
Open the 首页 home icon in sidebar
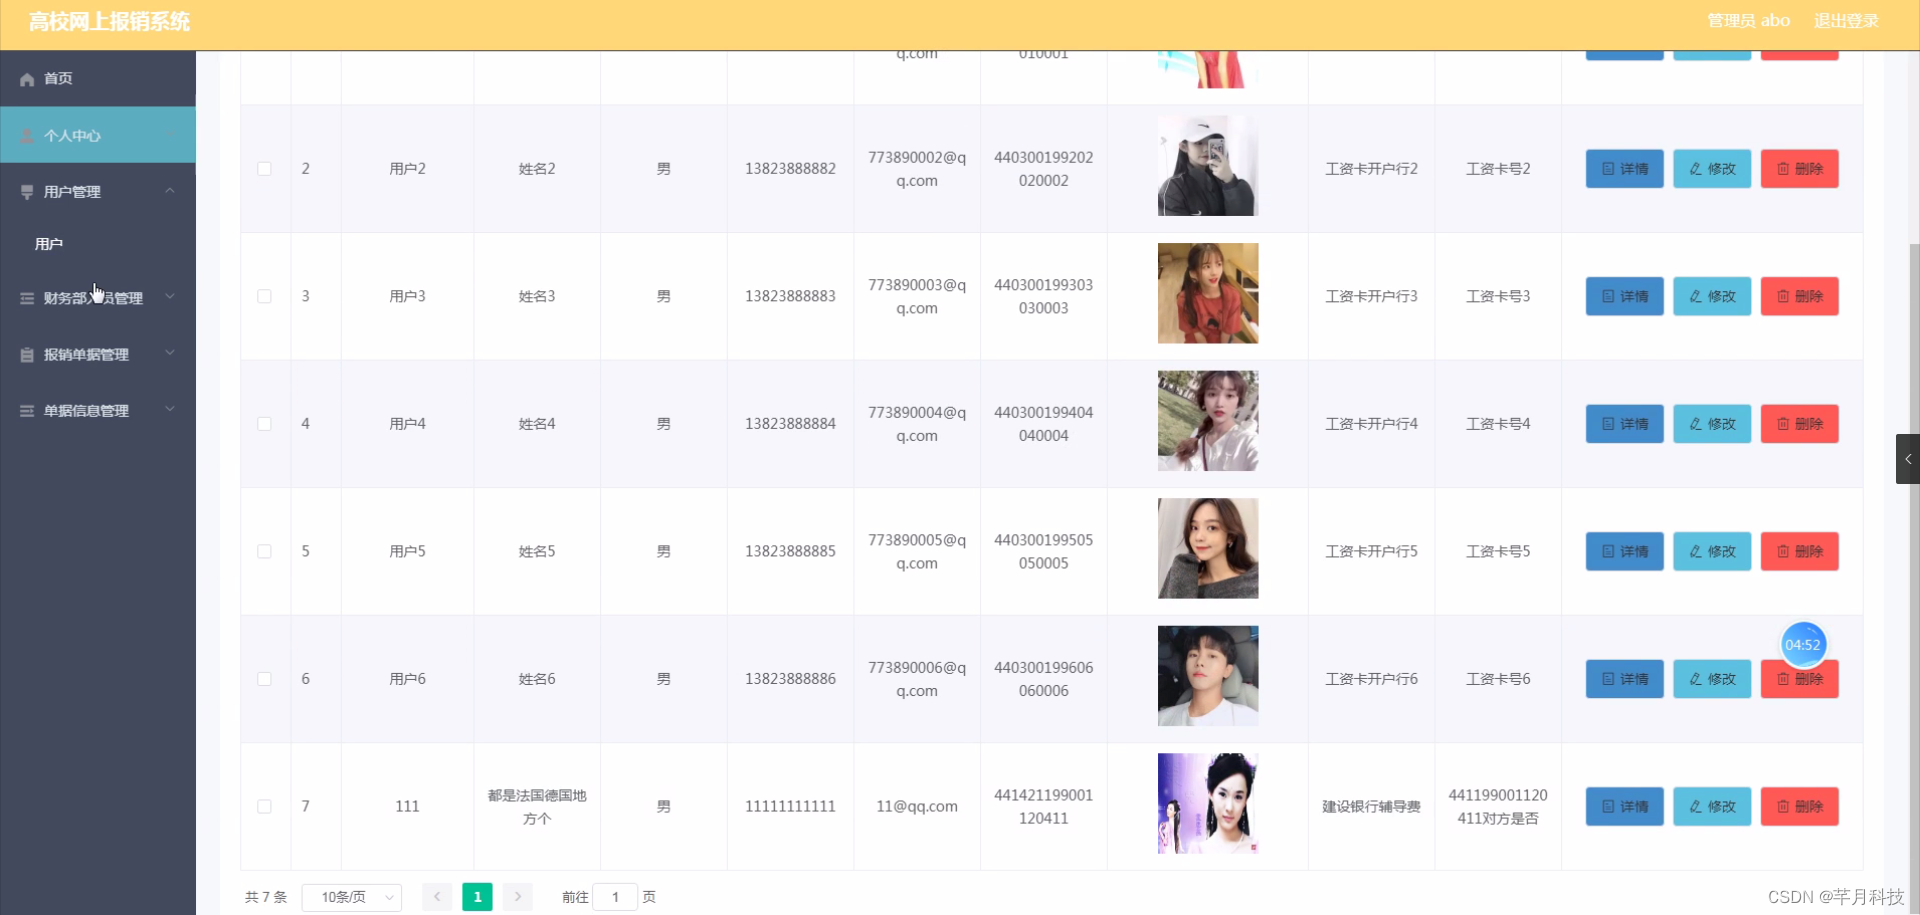coord(27,78)
